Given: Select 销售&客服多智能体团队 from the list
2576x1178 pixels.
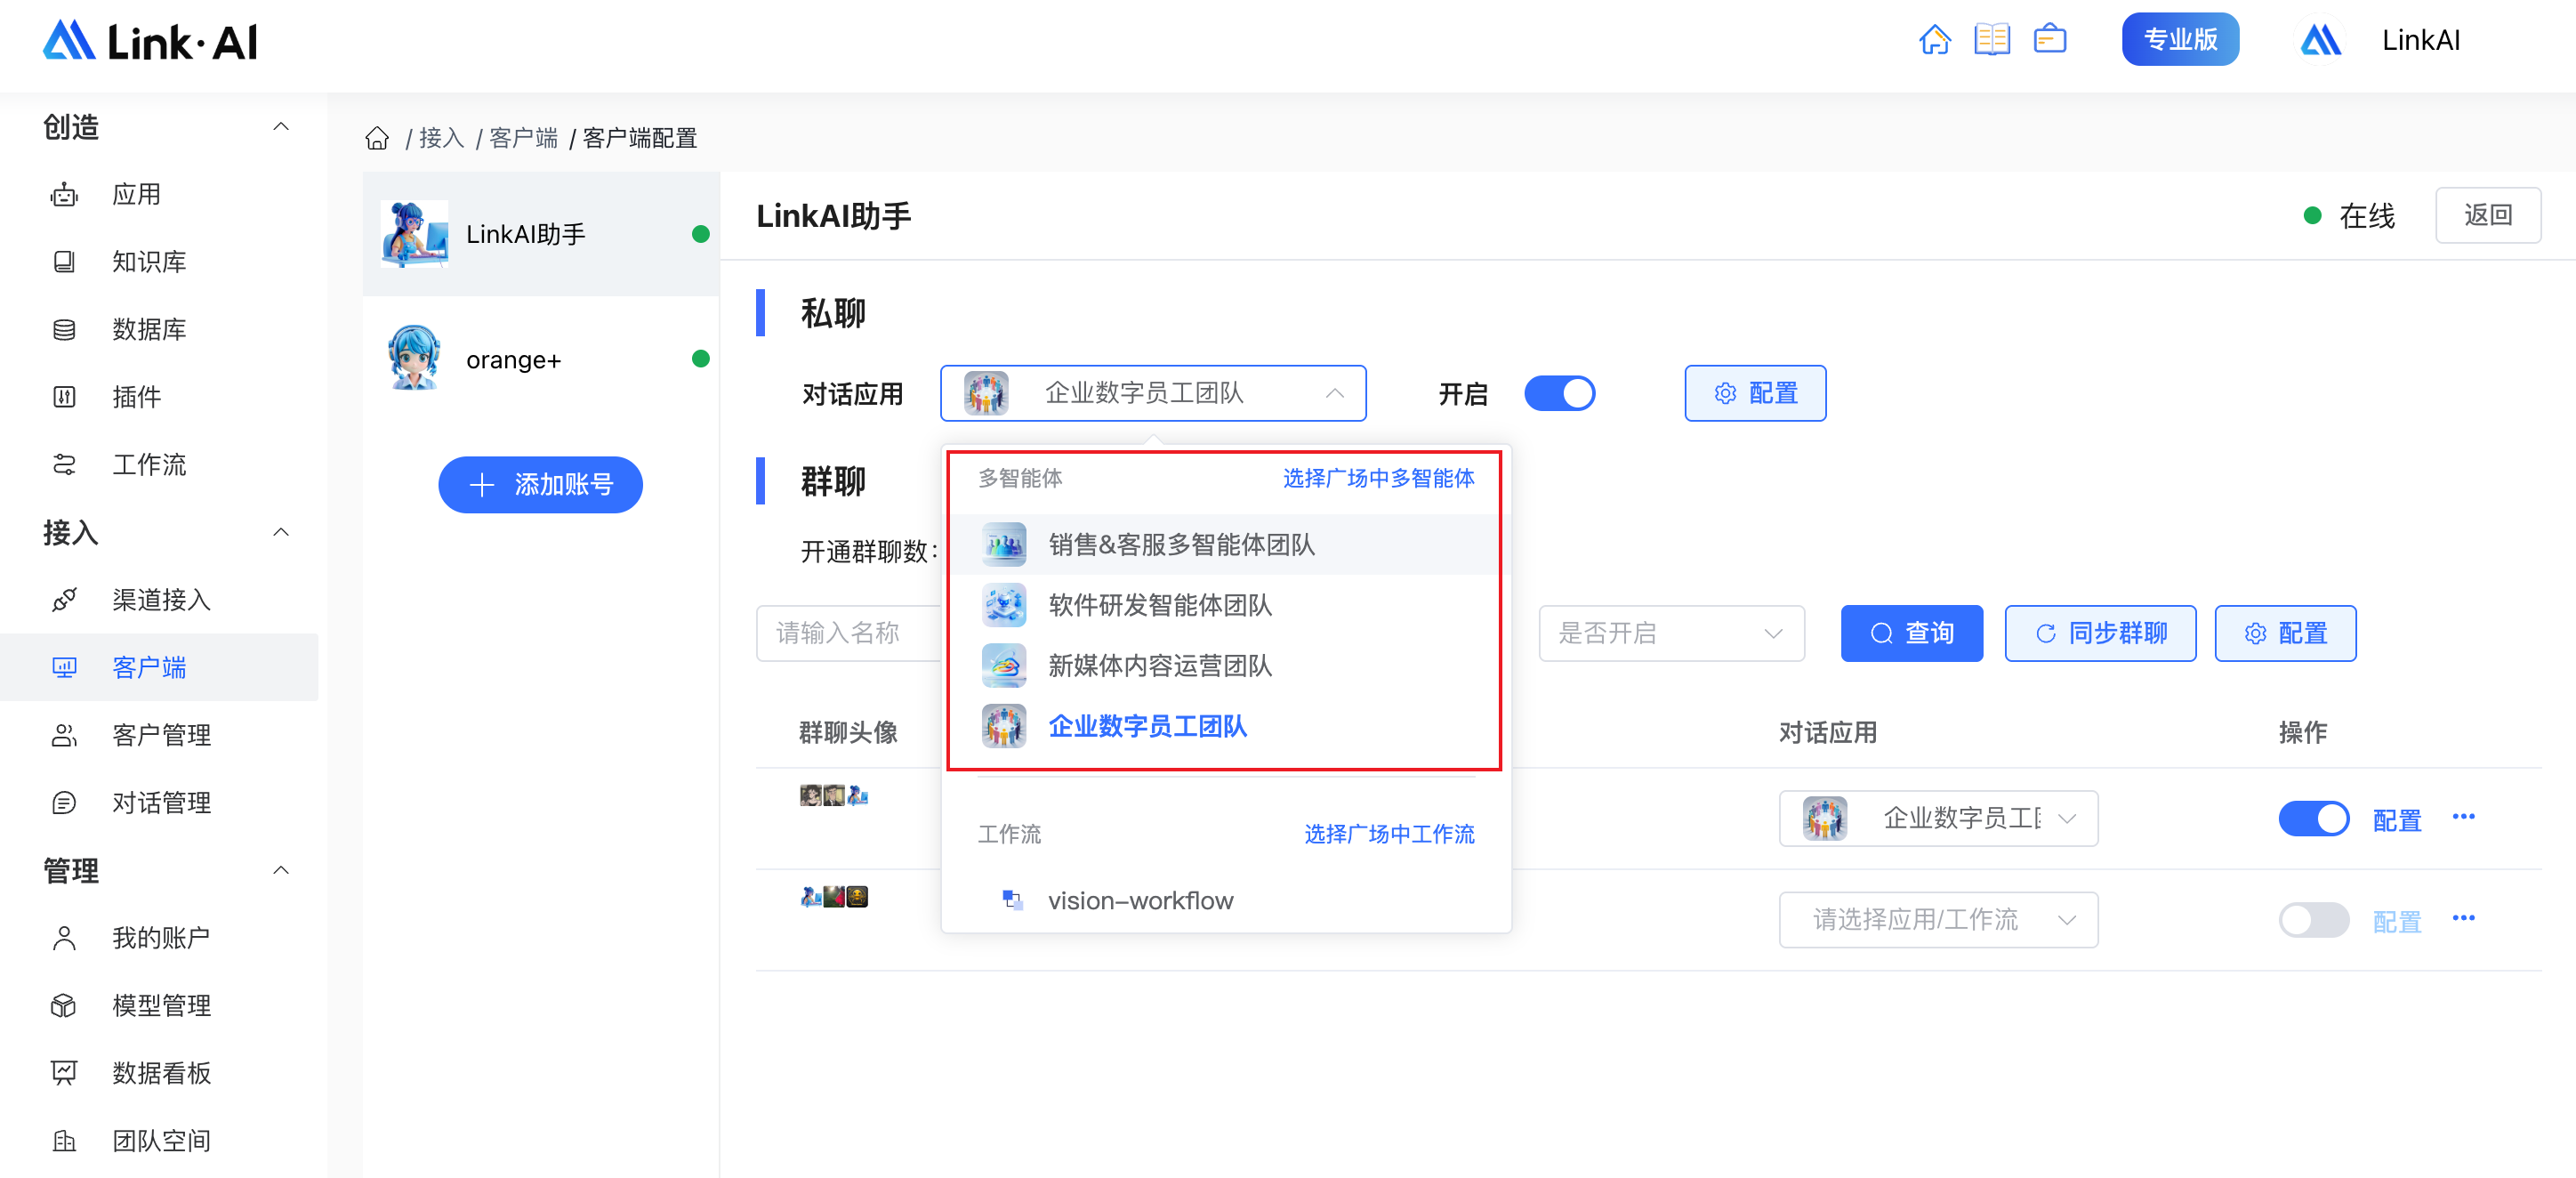Looking at the screenshot, I should (1180, 544).
